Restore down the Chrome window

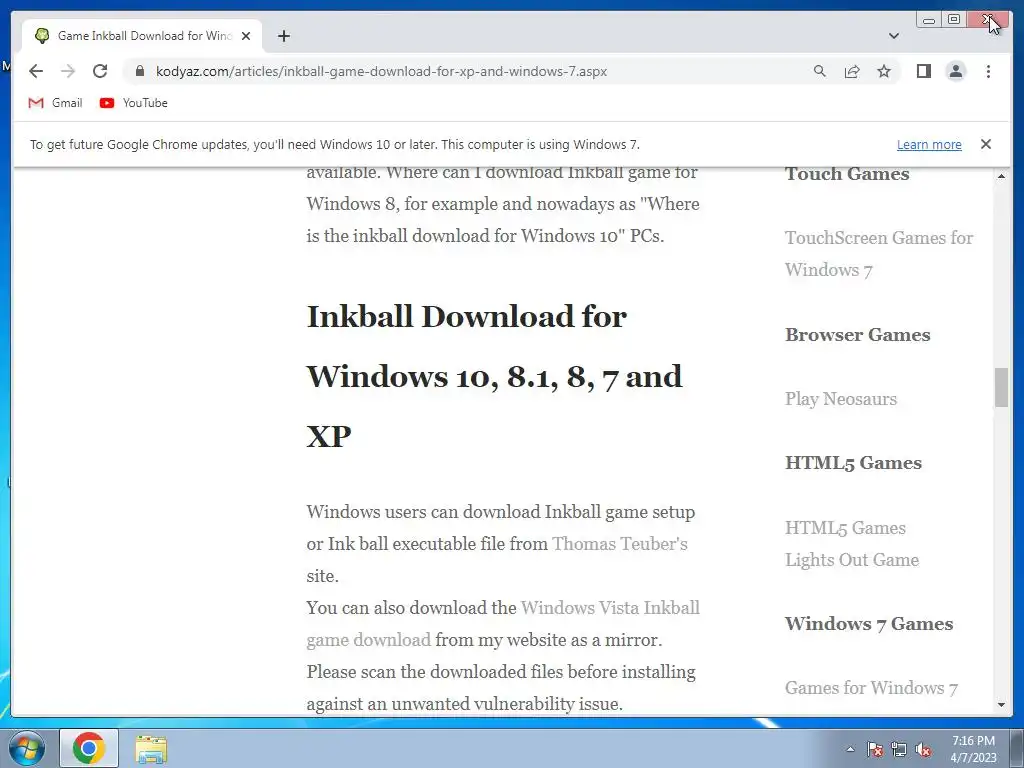(953, 20)
